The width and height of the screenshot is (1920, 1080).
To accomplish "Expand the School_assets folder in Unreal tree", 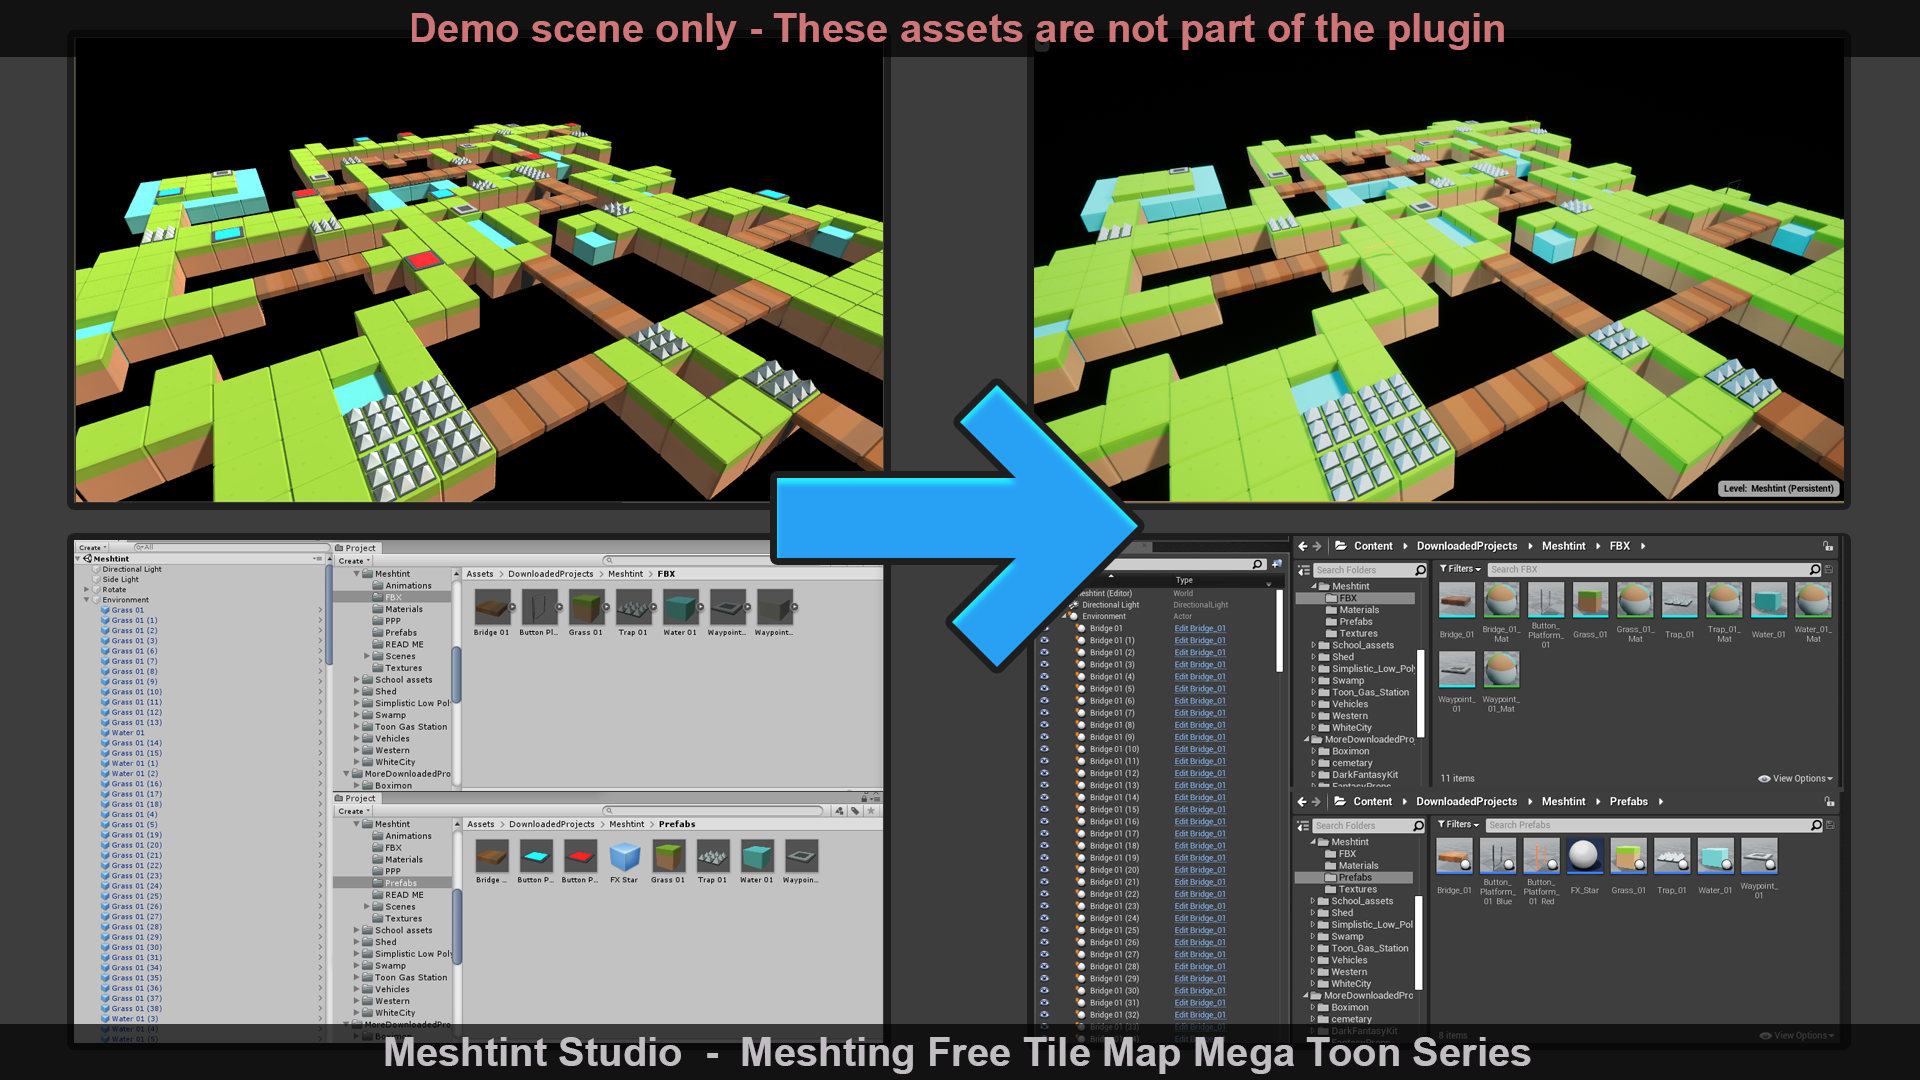I will click(1313, 645).
